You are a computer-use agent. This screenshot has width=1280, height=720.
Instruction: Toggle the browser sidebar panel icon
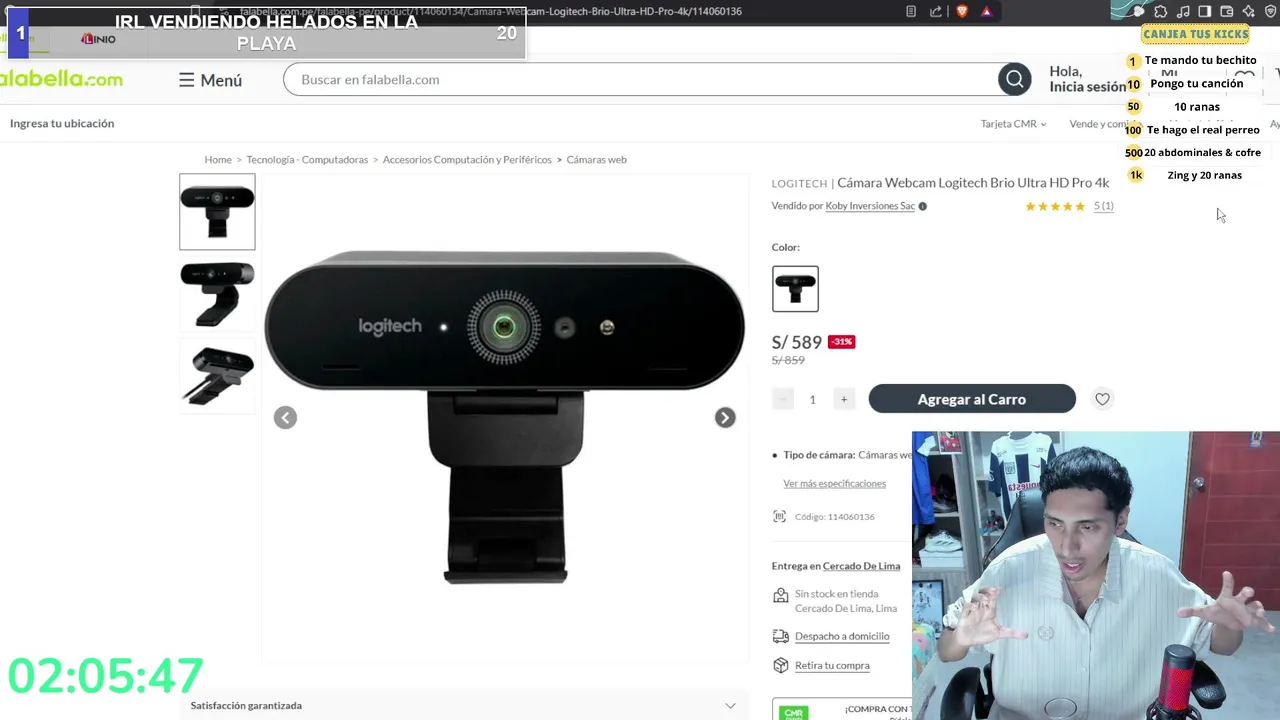(x=1205, y=11)
